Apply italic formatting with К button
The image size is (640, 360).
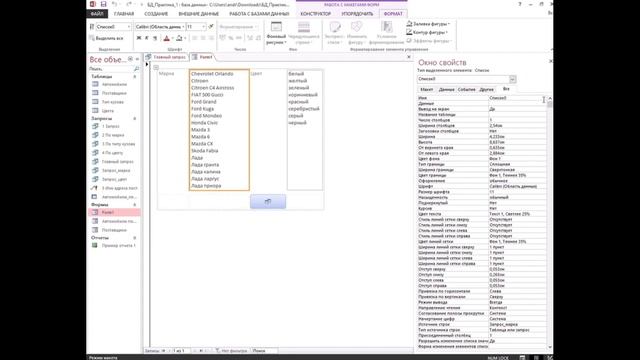(x=147, y=38)
